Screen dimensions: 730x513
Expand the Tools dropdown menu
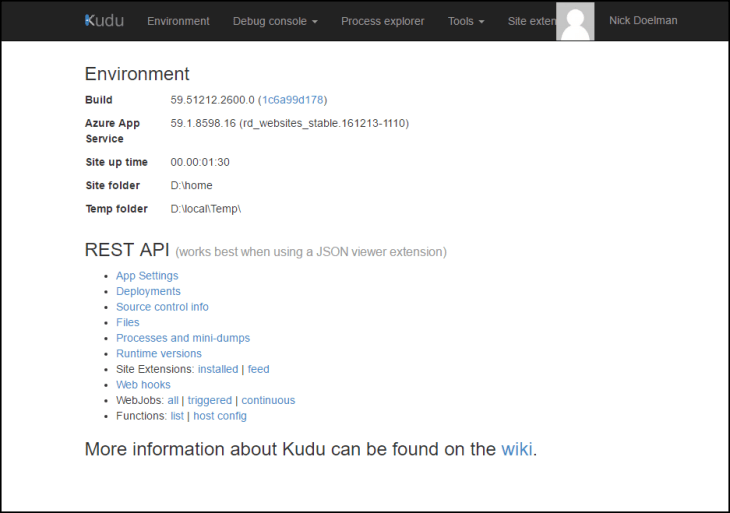(466, 21)
